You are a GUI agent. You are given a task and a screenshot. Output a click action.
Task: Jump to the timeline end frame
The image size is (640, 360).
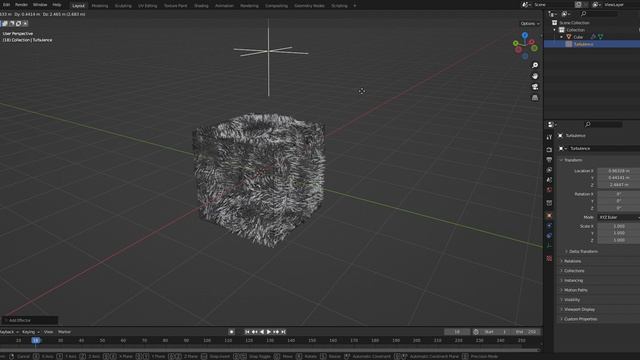tap(283, 332)
